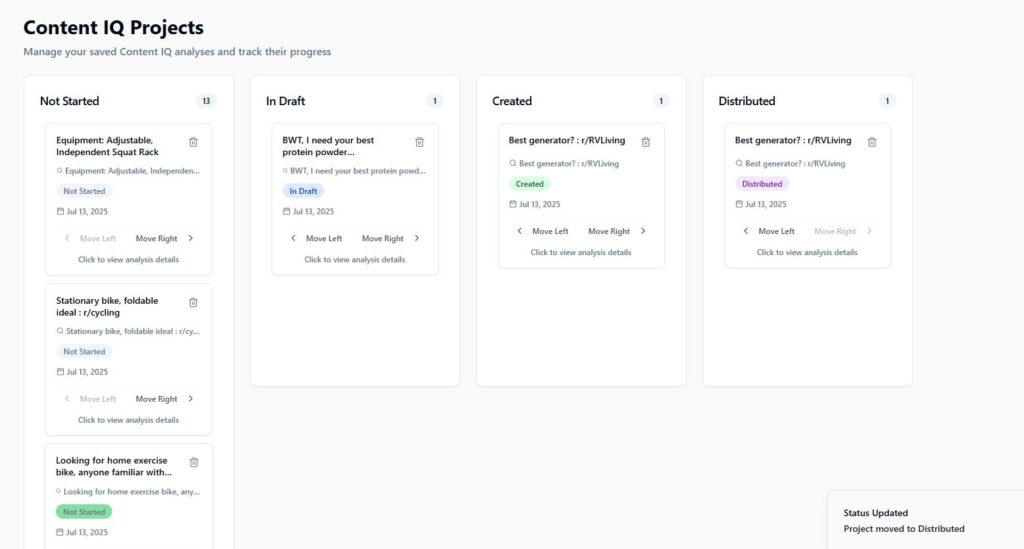
Task: Click the green Created status badge
Action: click(530, 184)
